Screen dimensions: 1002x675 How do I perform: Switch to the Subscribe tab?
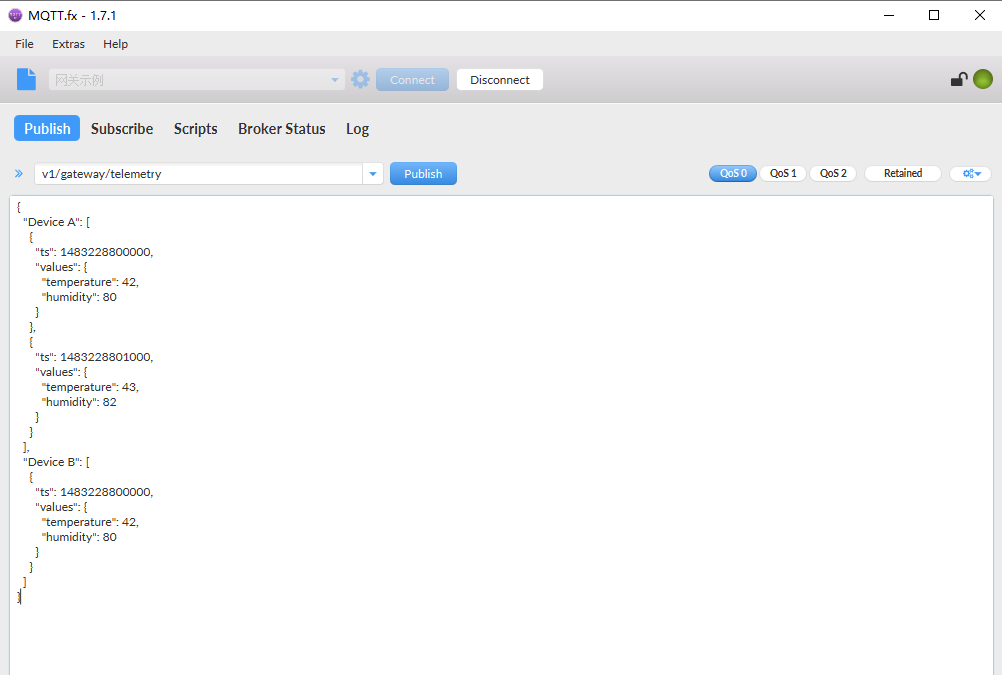pyautogui.click(x=122, y=128)
